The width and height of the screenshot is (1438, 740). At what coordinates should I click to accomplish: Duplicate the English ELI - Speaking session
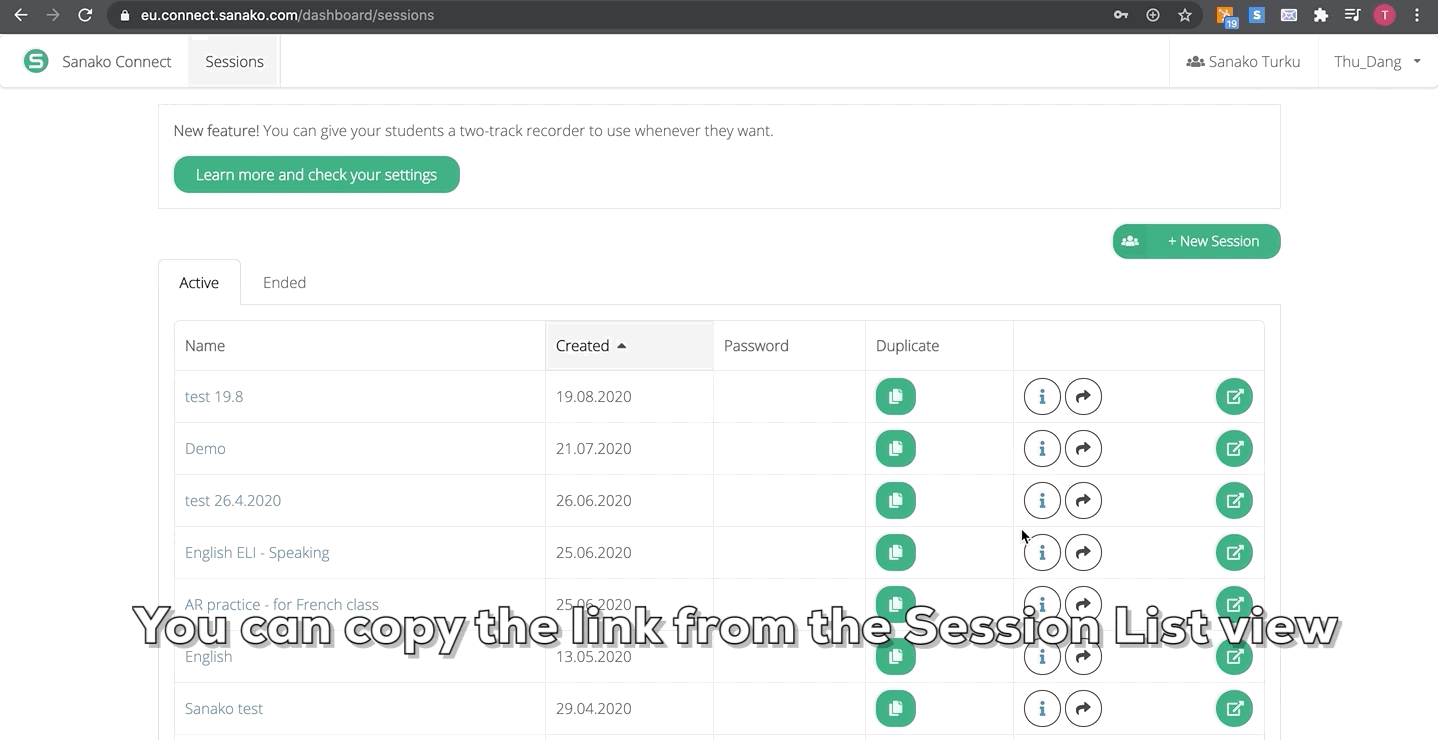tap(895, 552)
